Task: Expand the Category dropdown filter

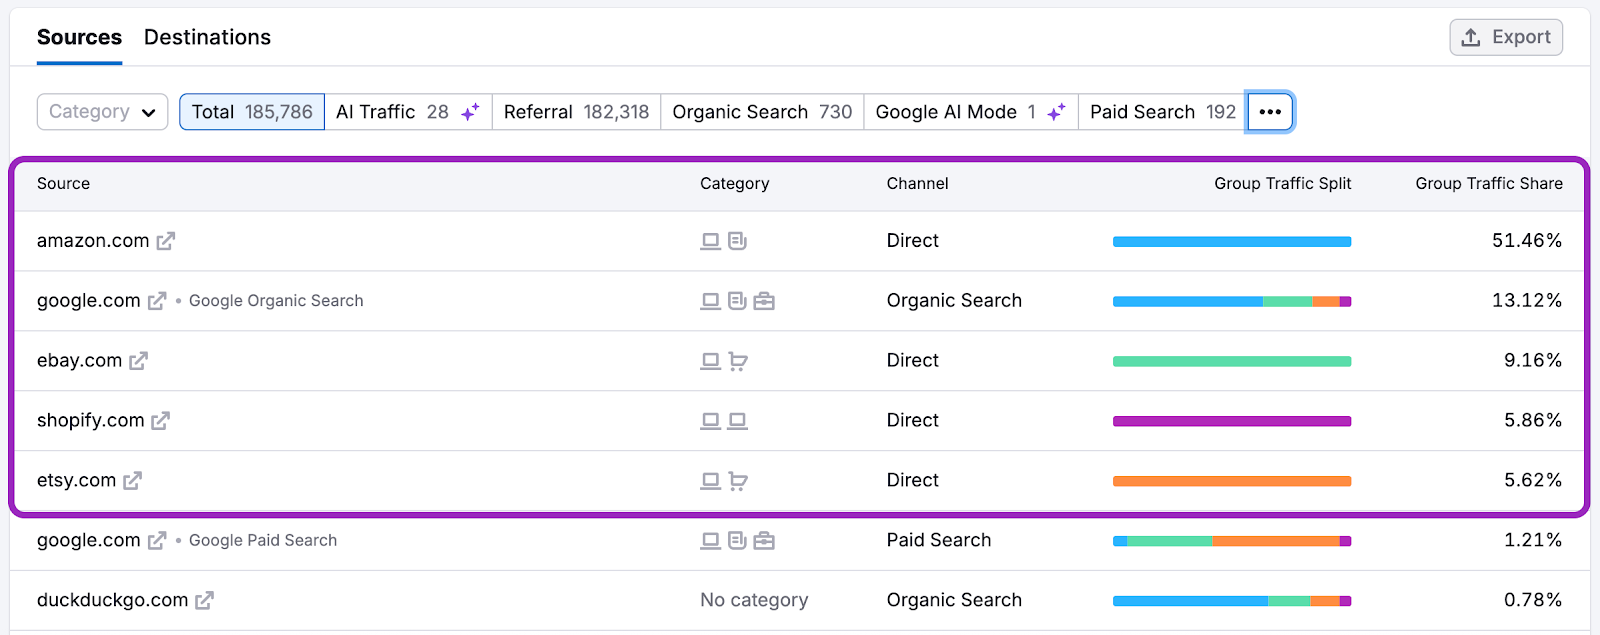Action: tap(102, 112)
